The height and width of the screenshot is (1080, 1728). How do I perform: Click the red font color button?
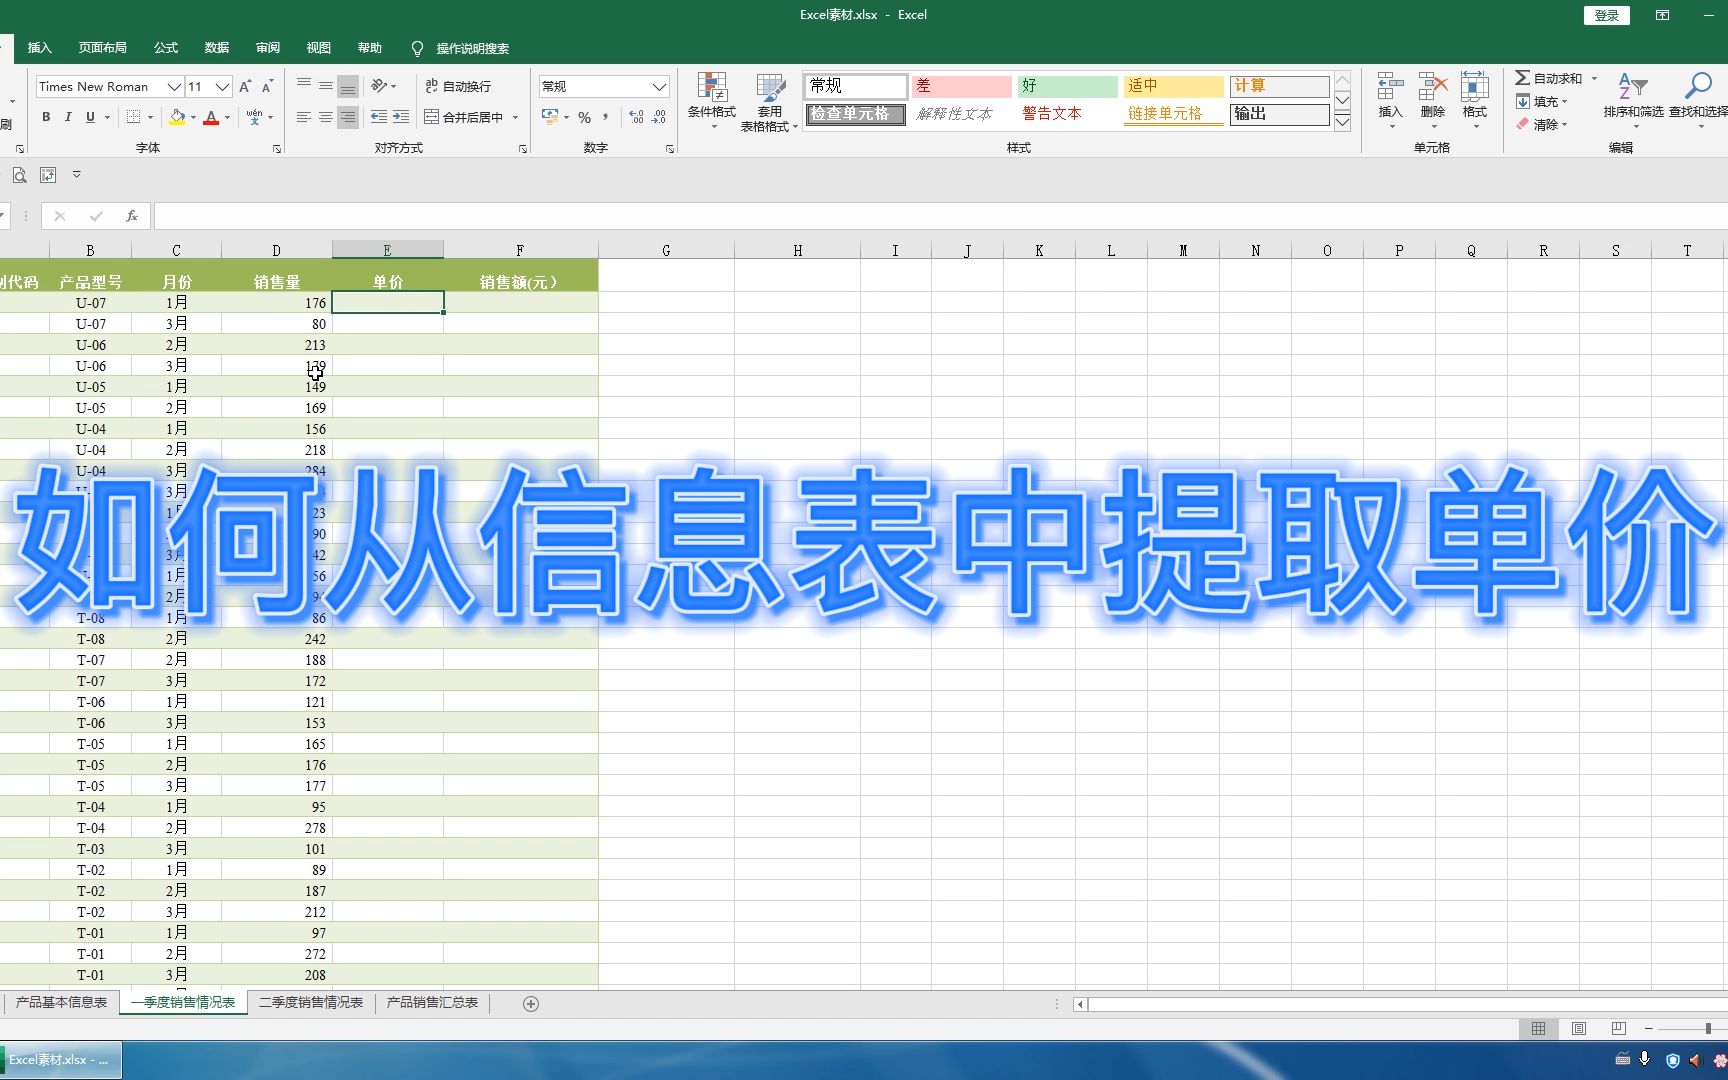point(211,117)
